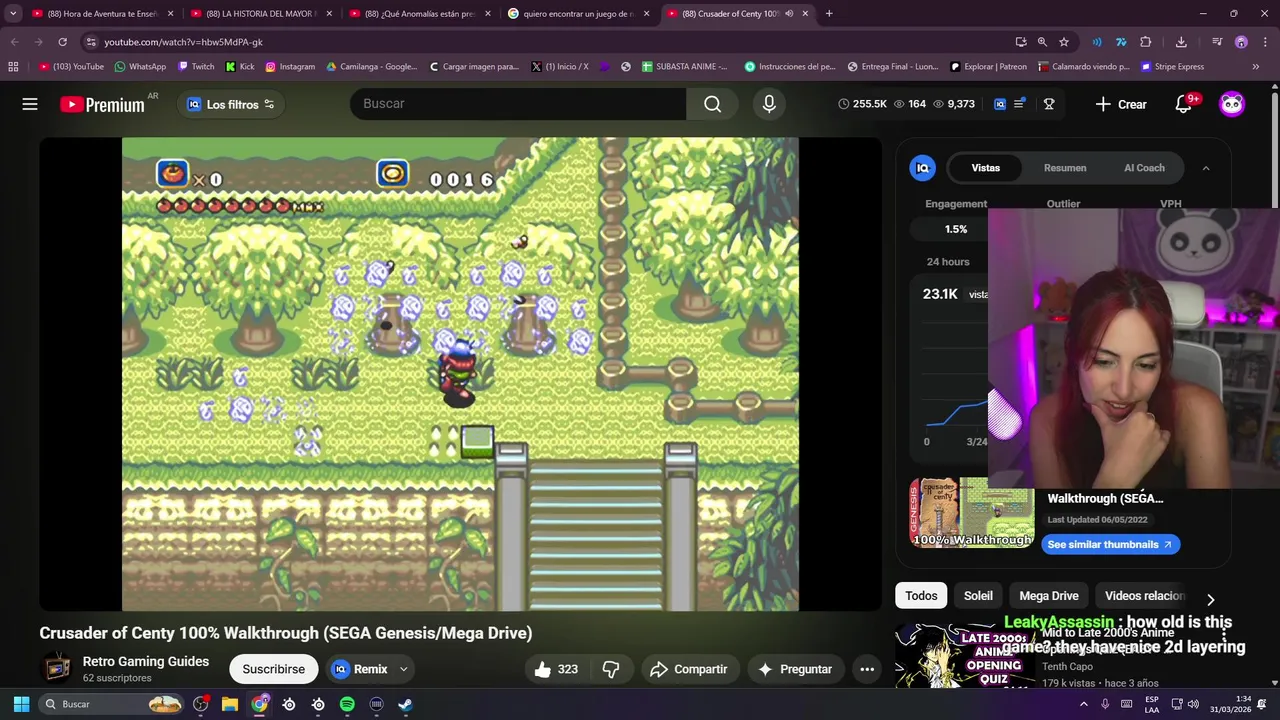Select the Todos filter chip
The width and height of the screenshot is (1280, 720).
921,596
